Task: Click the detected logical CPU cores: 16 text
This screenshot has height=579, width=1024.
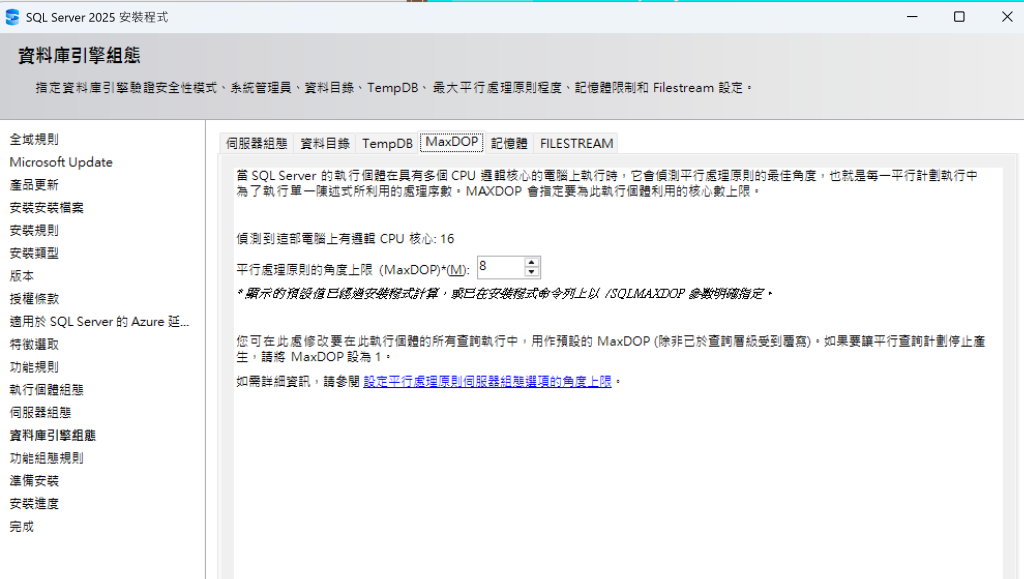Action: click(x=345, y=239)
